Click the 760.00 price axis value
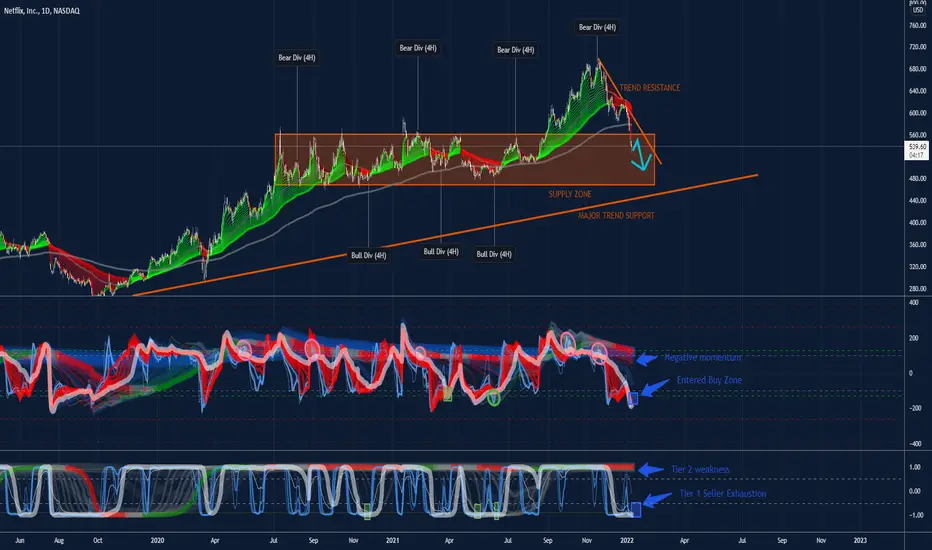This screenshot has height=550, width=932. point(917,26)
